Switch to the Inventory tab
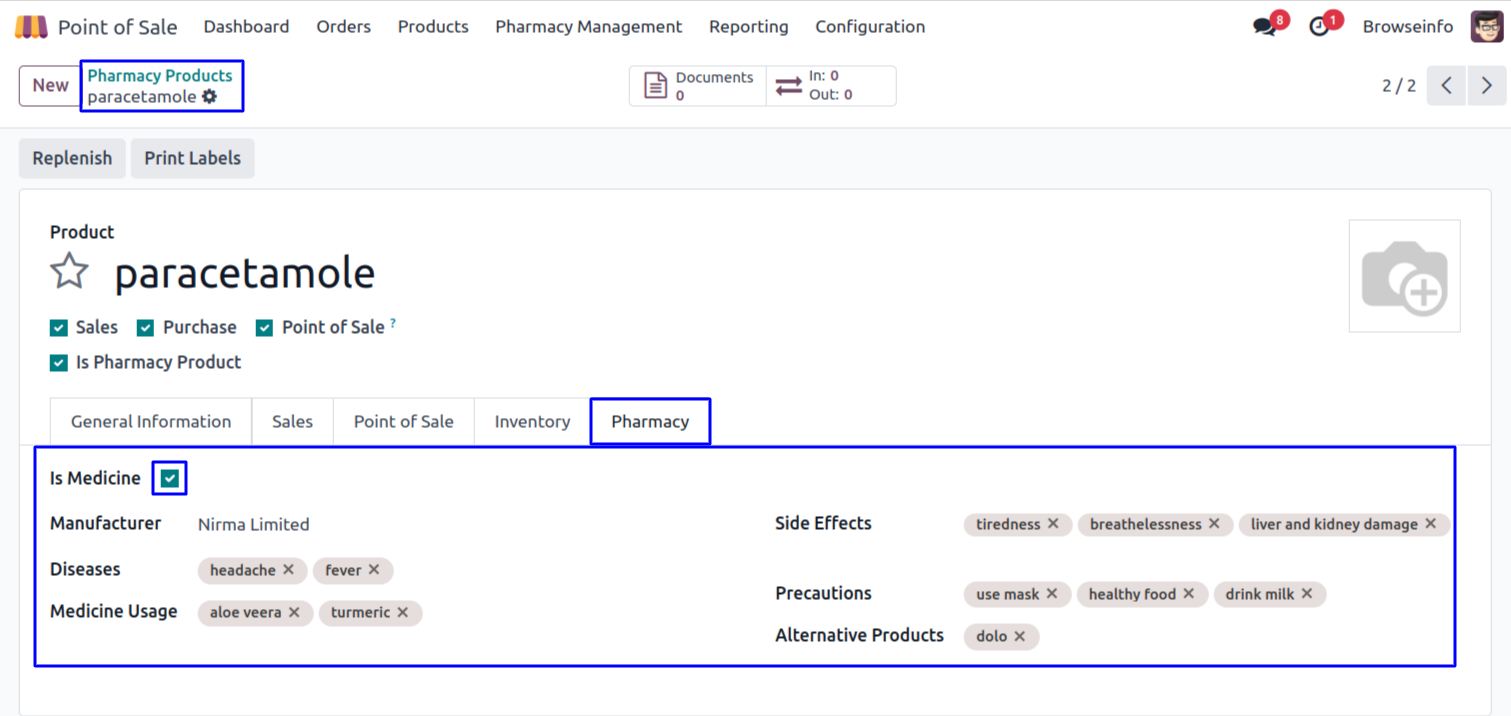1511x716 pixels. coord(532,422)
